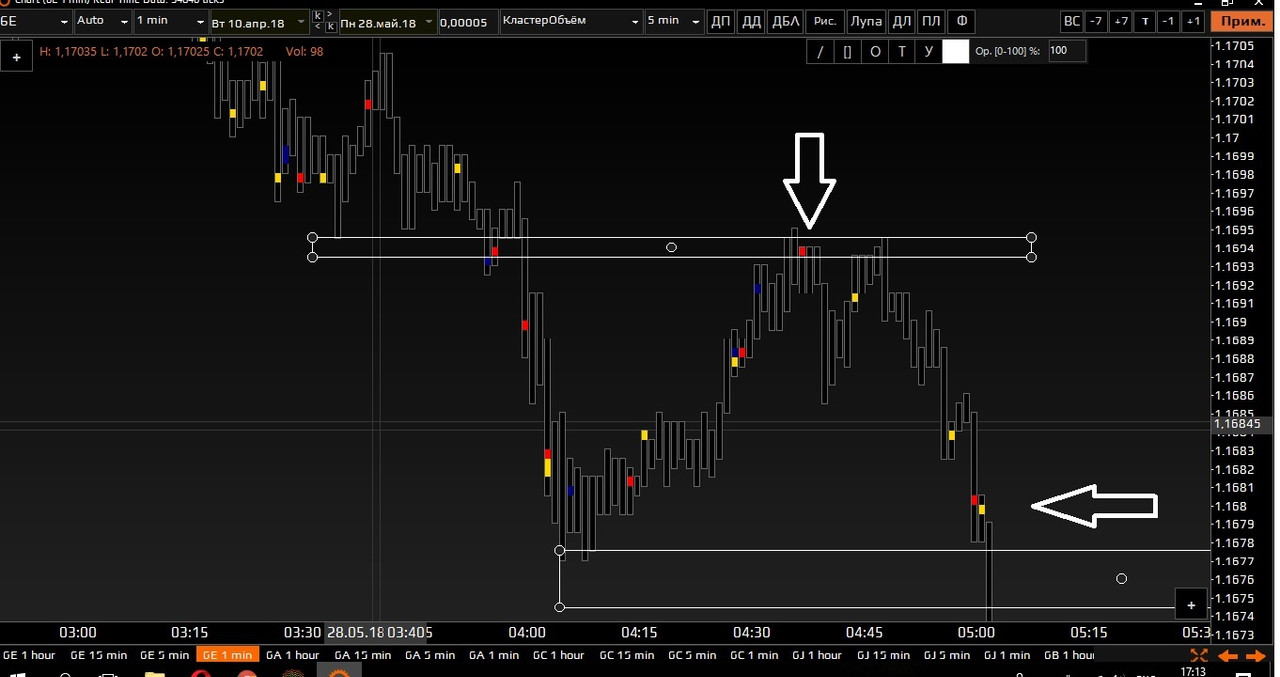
Task: Open the 5 min cluster period dropdown
Action: point(674,20)
